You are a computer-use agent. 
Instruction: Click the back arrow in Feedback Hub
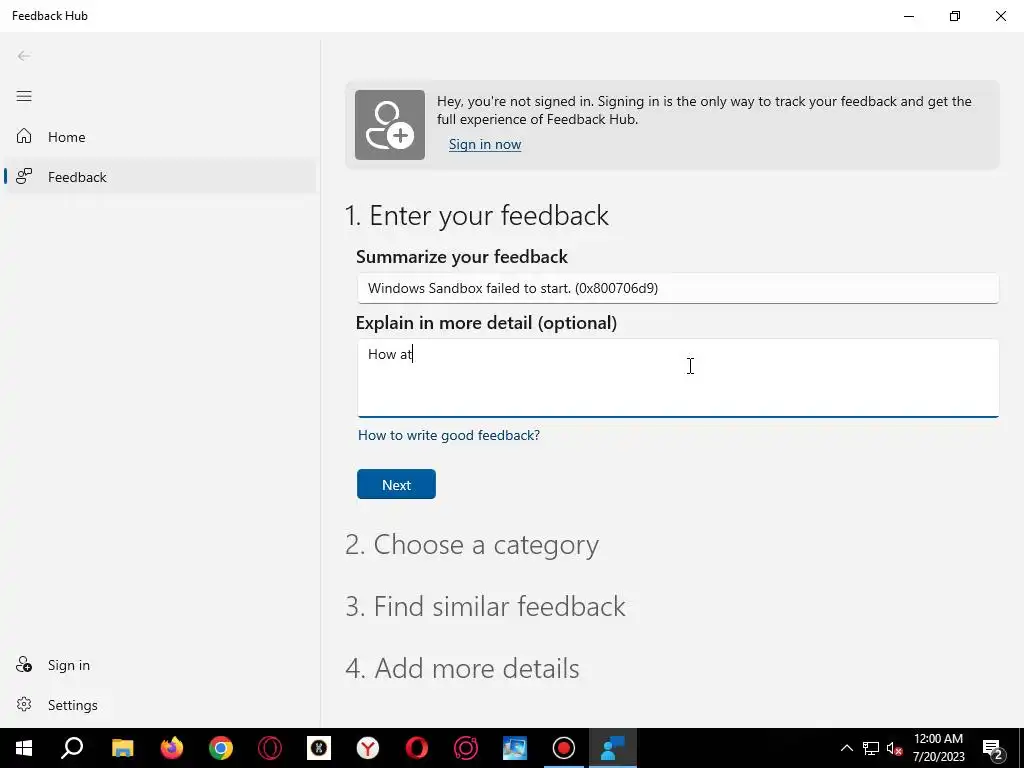pos(24,56)
